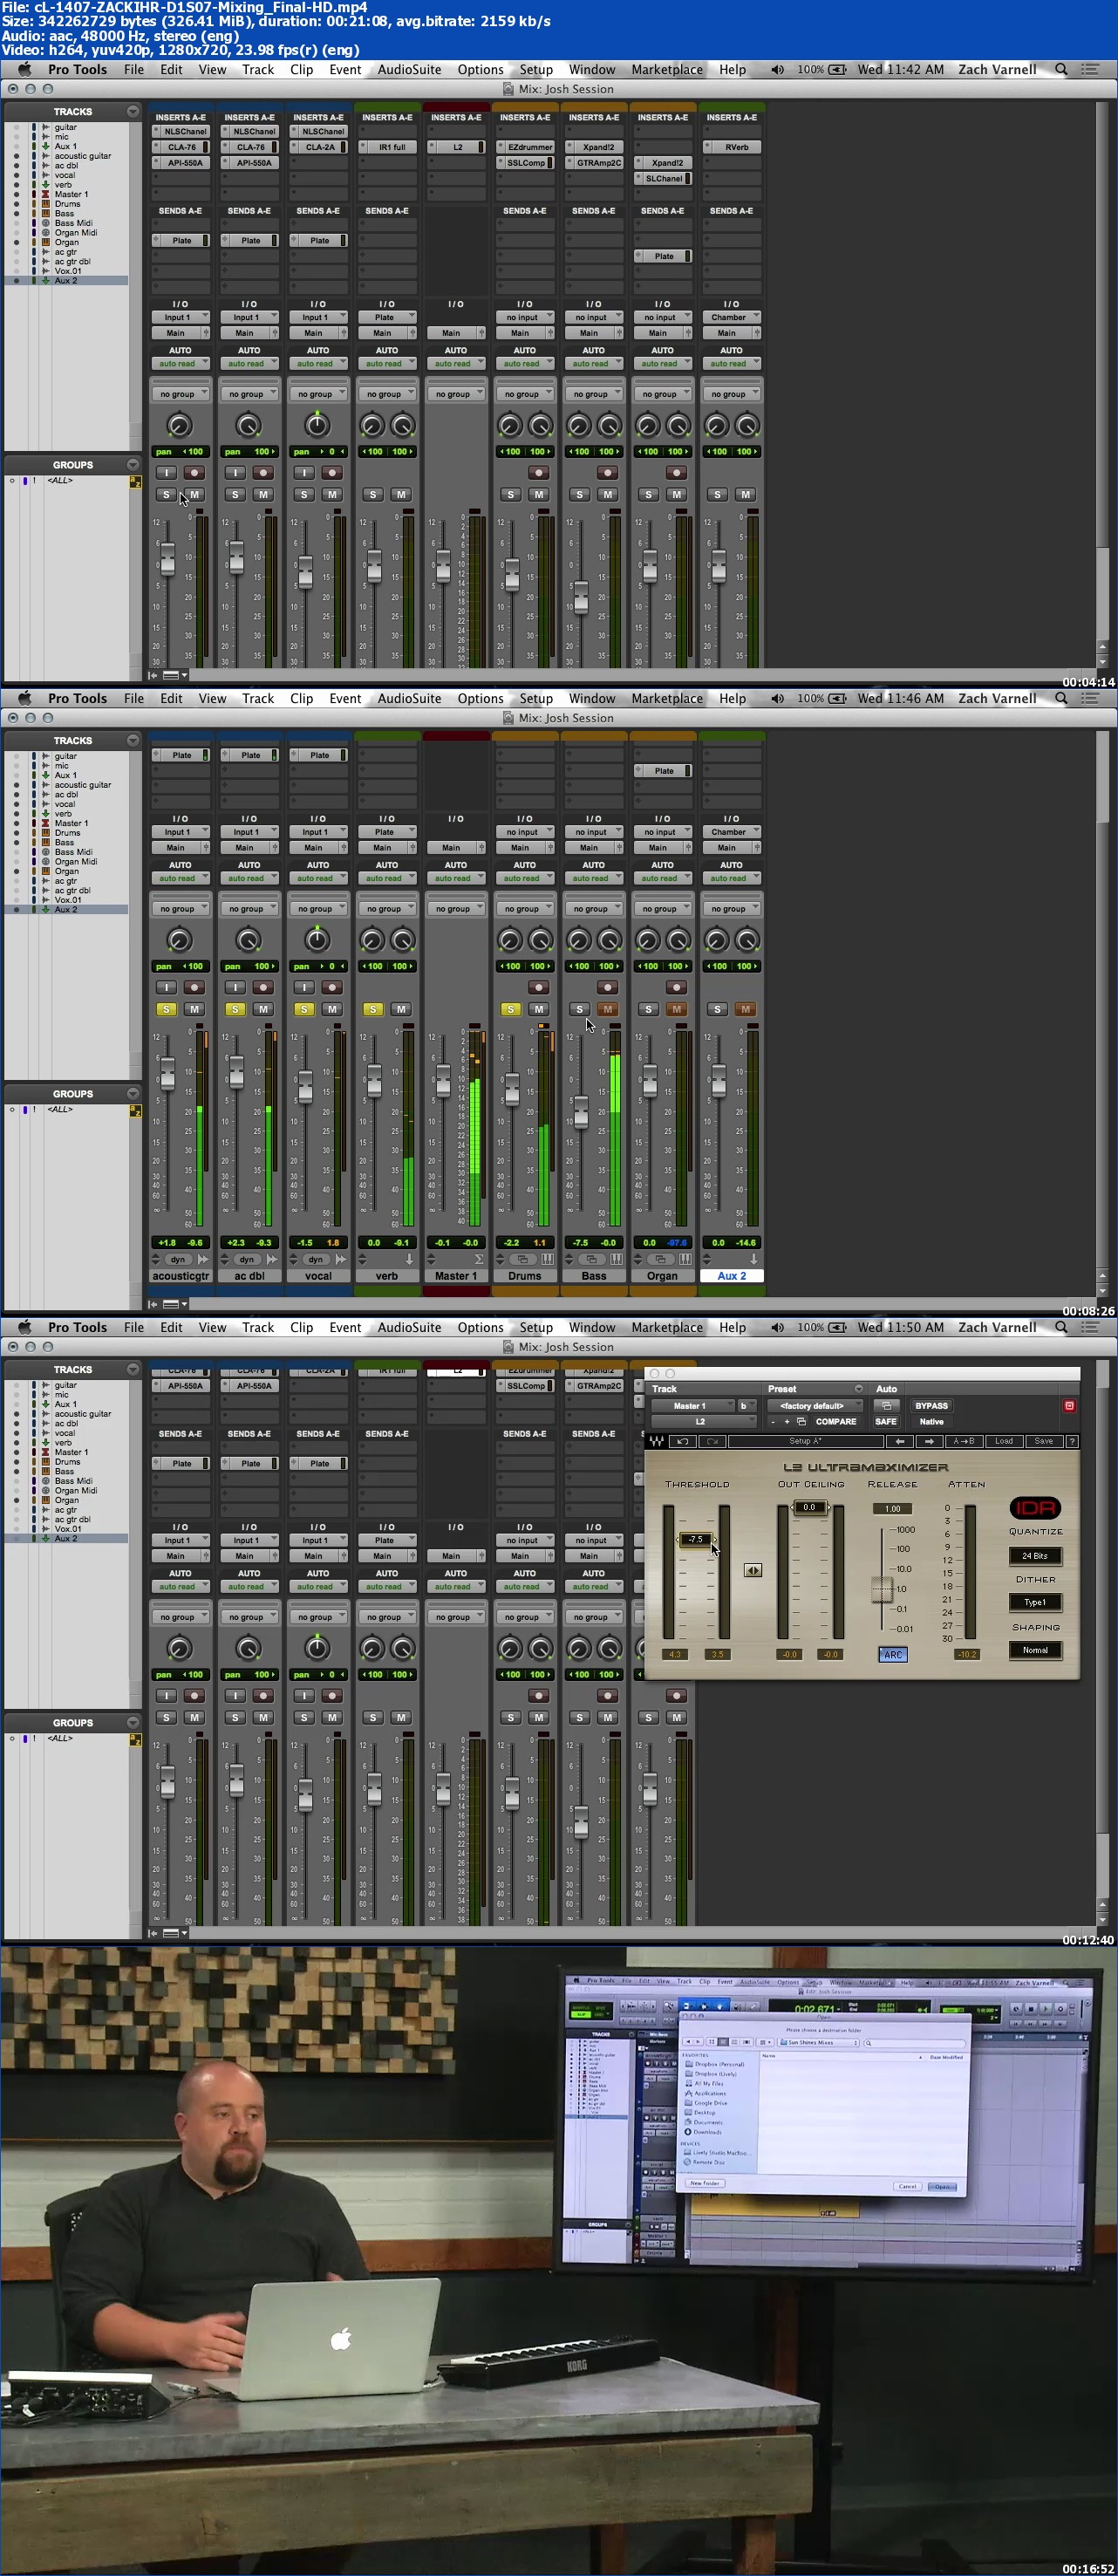Toggle the threshold/ceiling link arrows in L2 Ultramaximizer
Image resolution: width=1118 pixels, height=2576 pixels.
(x=753, y=1570)
